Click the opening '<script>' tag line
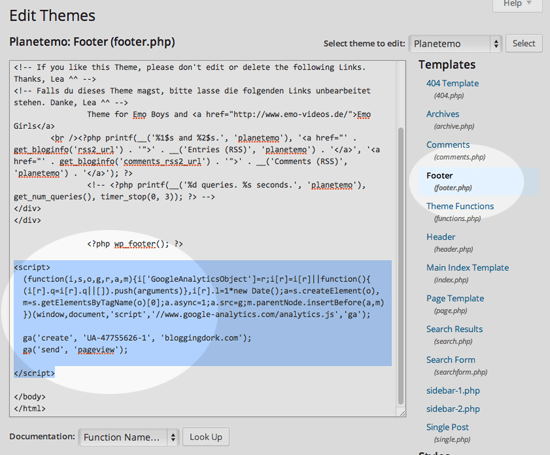 (32, 267)
